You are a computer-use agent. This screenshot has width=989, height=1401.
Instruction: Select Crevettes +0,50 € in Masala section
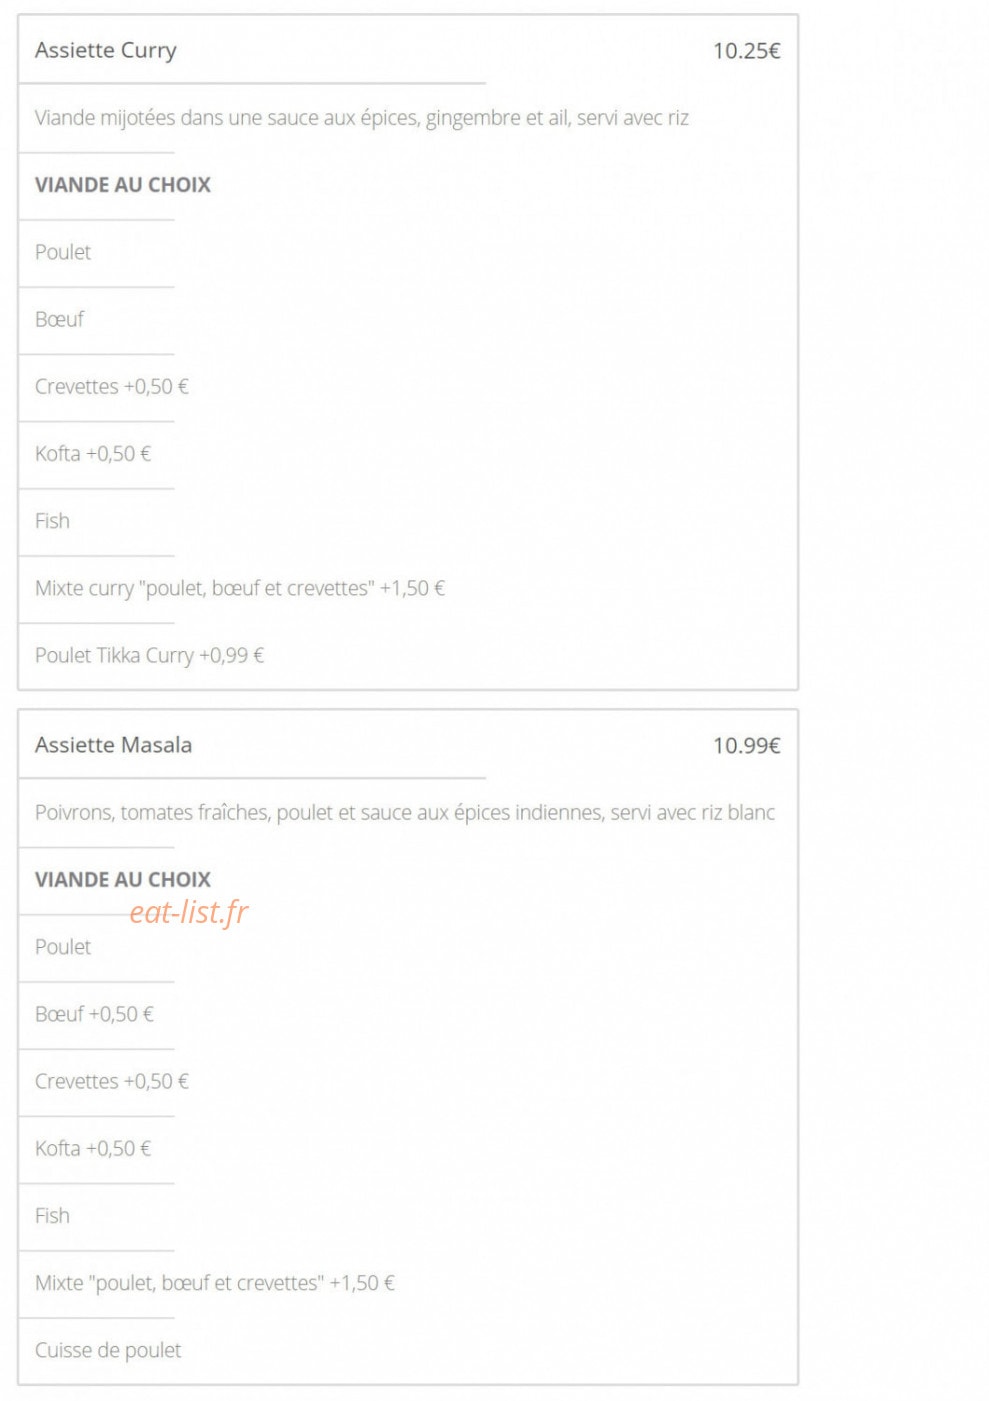112,1081
